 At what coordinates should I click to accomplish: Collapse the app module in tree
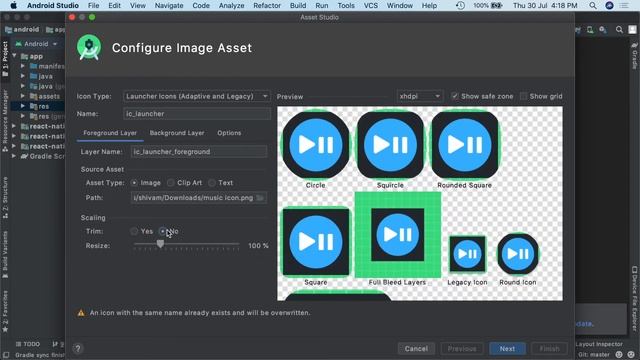coord(15,56)
